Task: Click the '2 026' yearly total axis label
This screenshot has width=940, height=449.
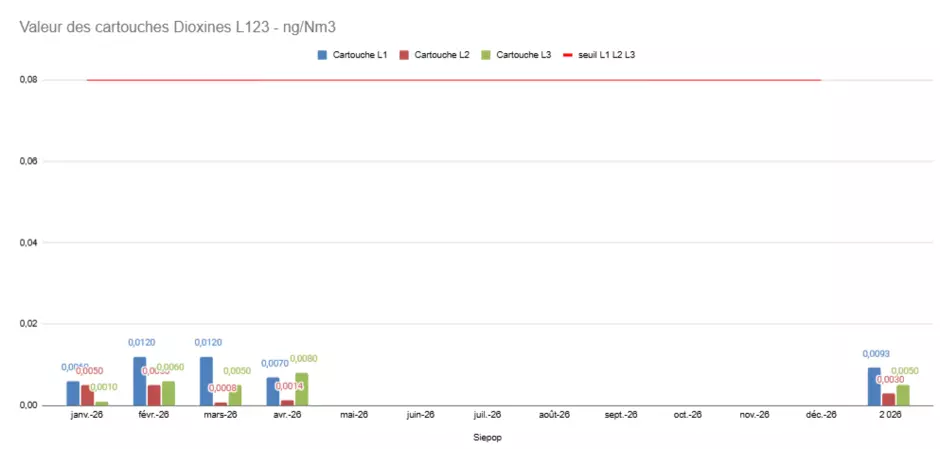Action: pos(890,414)
